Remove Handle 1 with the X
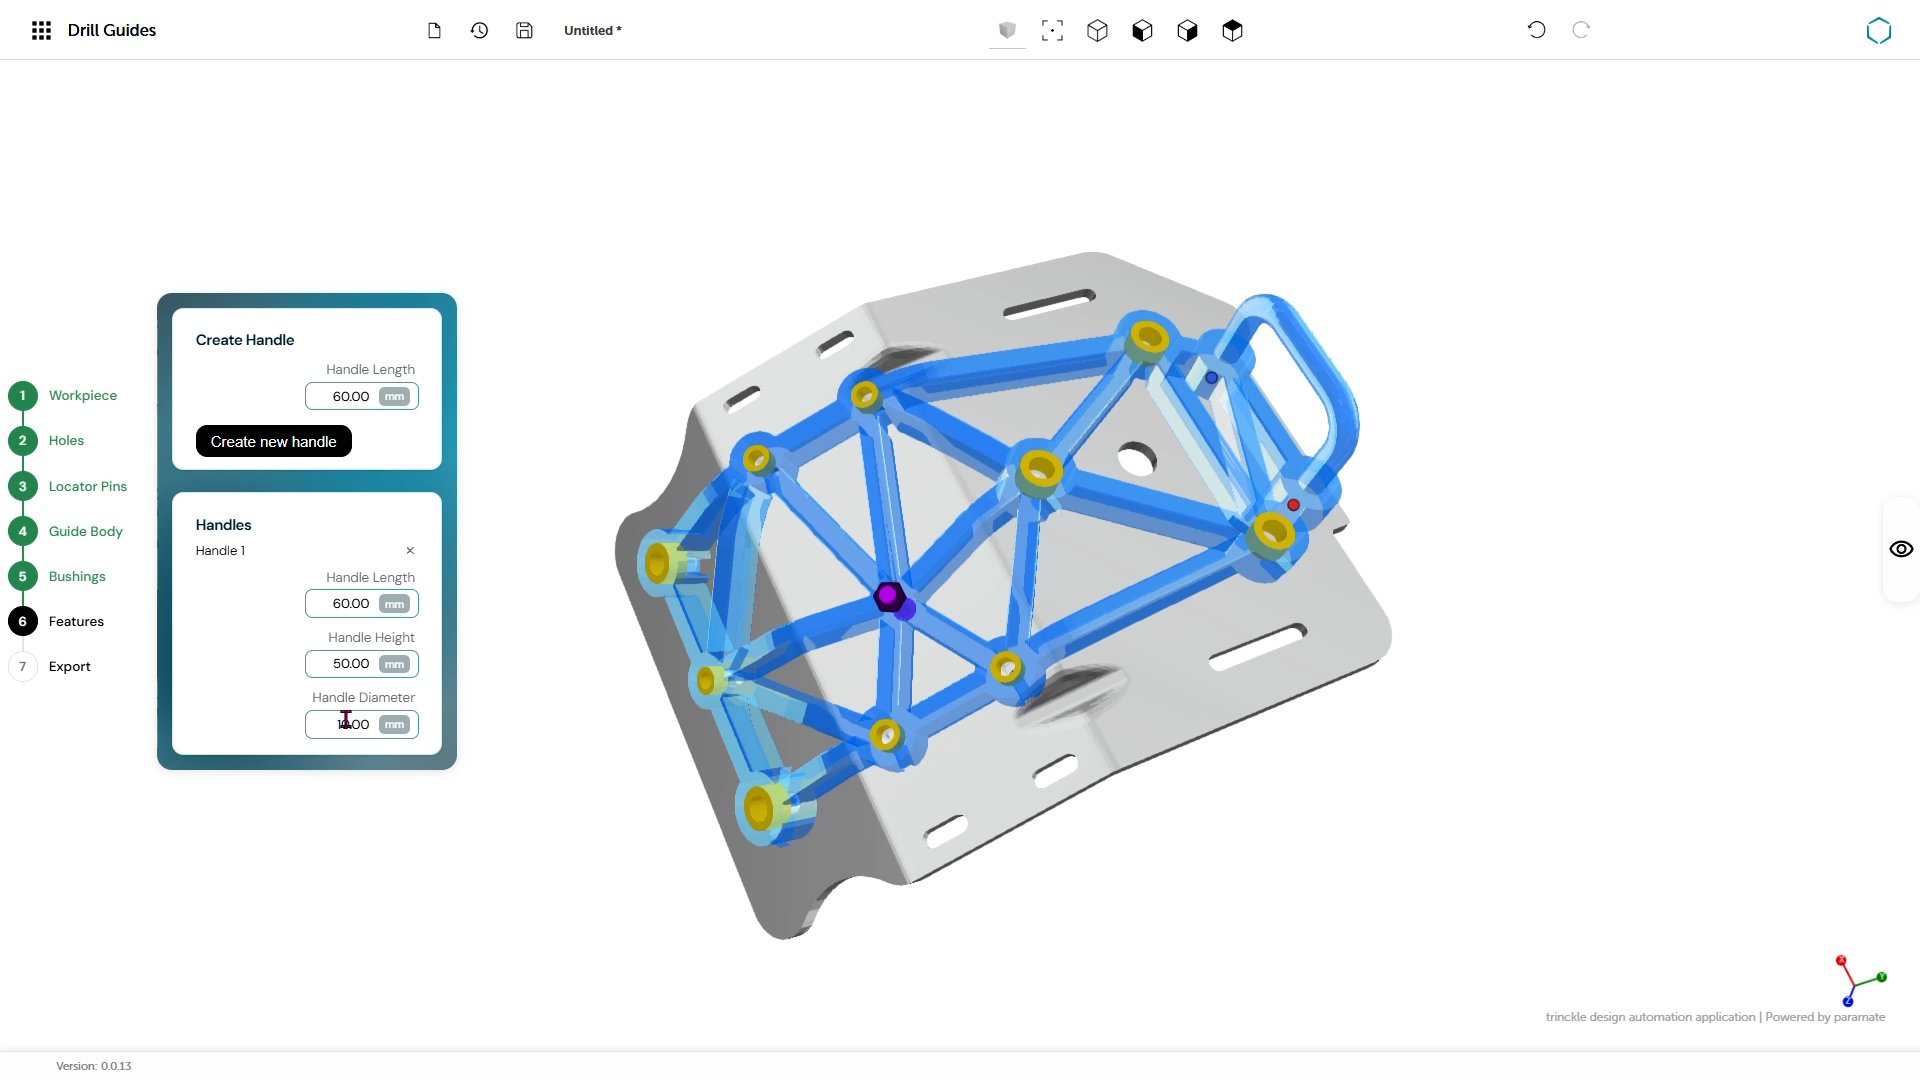Screen dimensions: 1920x1080 click(x=410, y=551)
